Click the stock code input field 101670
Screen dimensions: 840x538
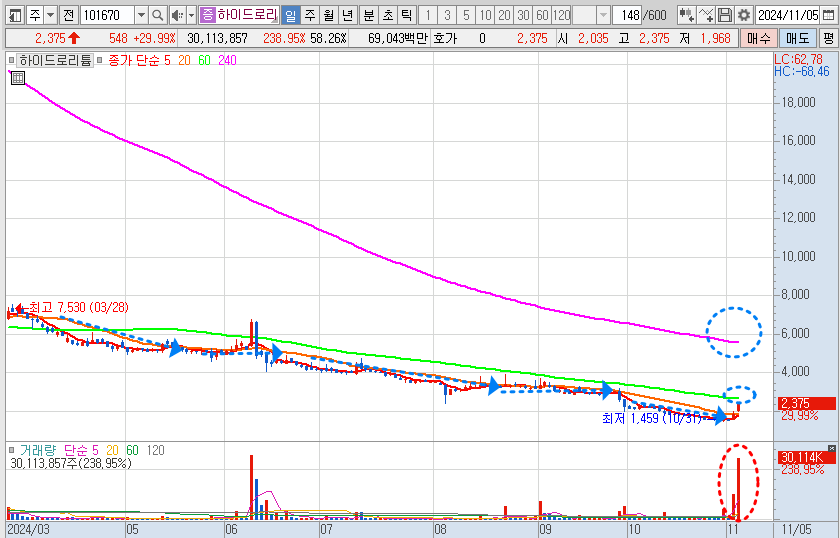[x=107, y=15]
